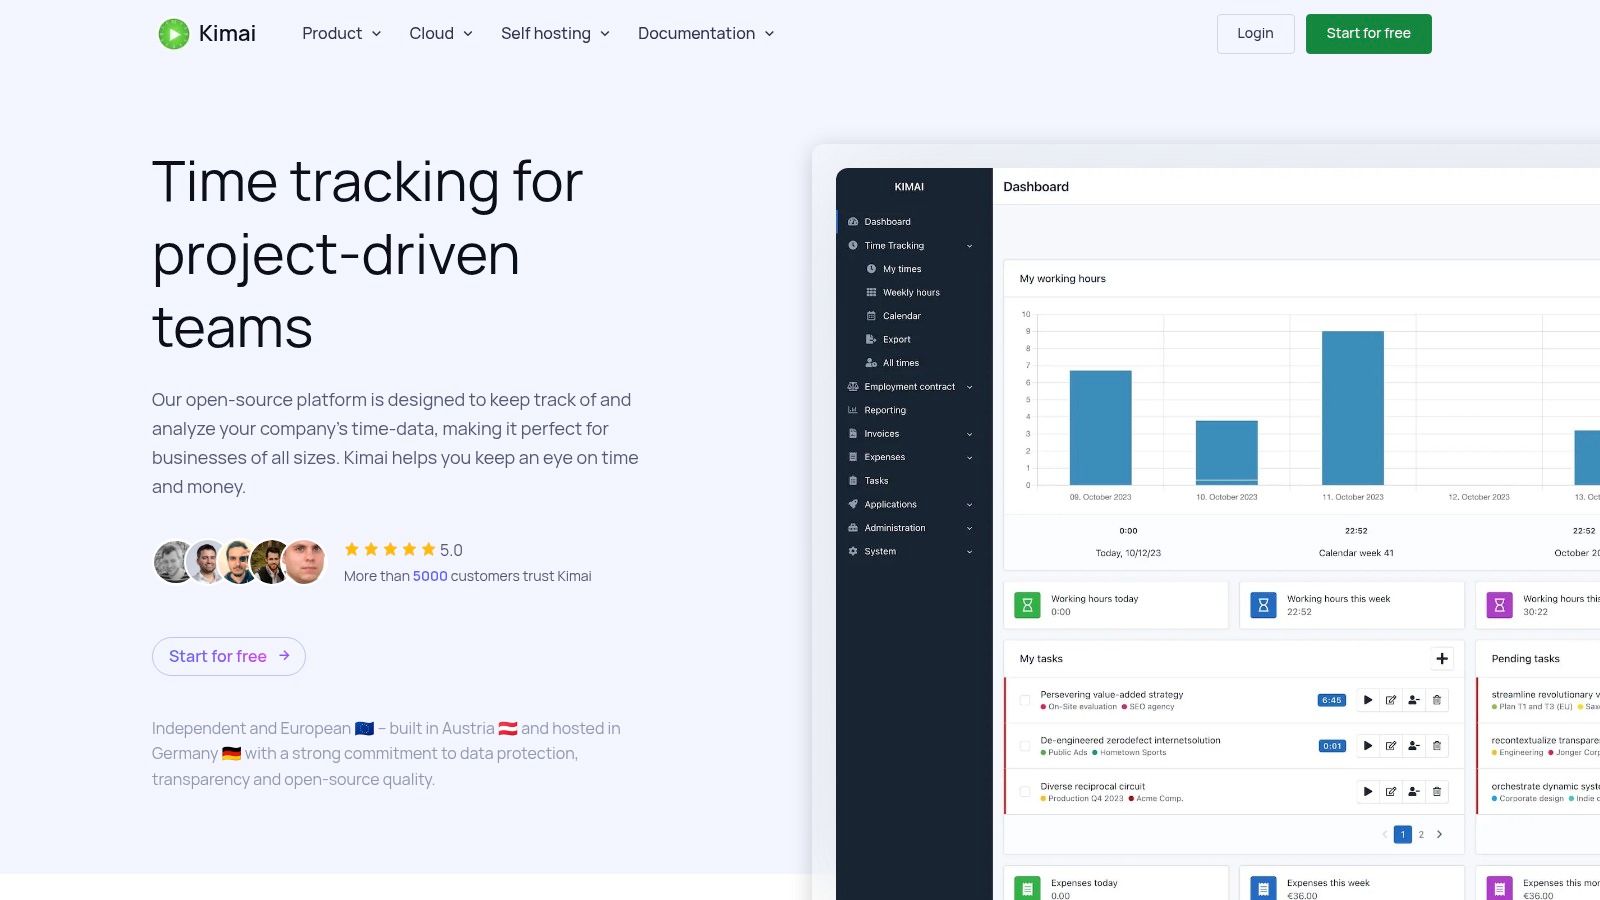Add a new task with the plus icon
Viewport: 1600px width, 900px height.
coord(1442,658)
